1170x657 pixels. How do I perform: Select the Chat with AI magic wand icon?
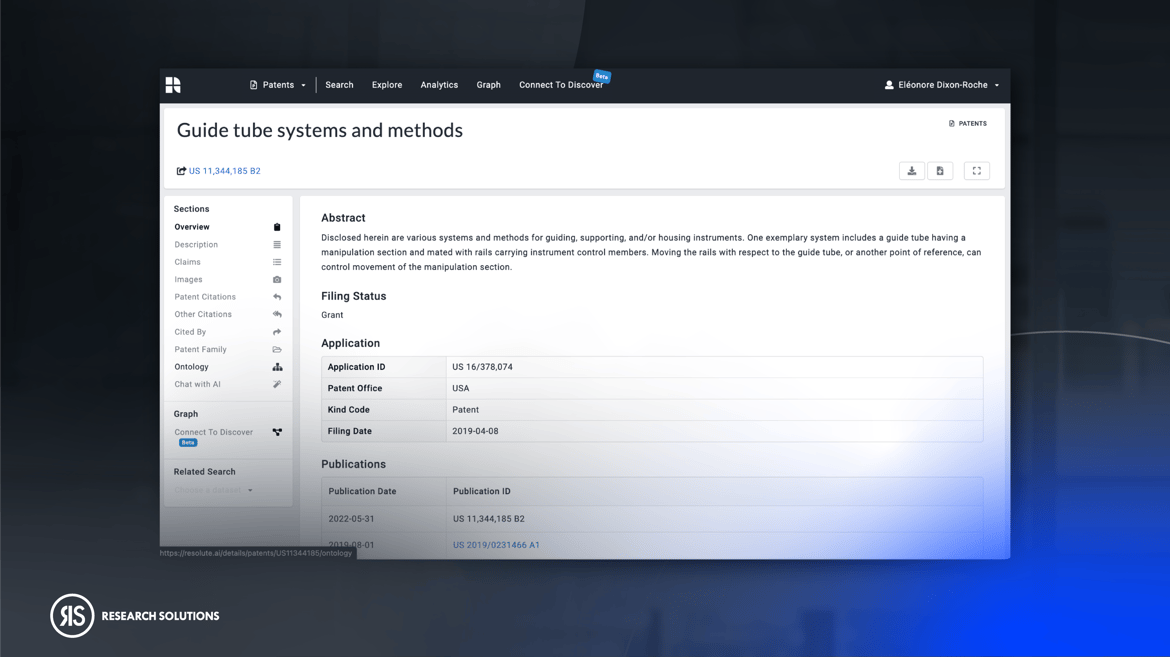coord(278,384)
